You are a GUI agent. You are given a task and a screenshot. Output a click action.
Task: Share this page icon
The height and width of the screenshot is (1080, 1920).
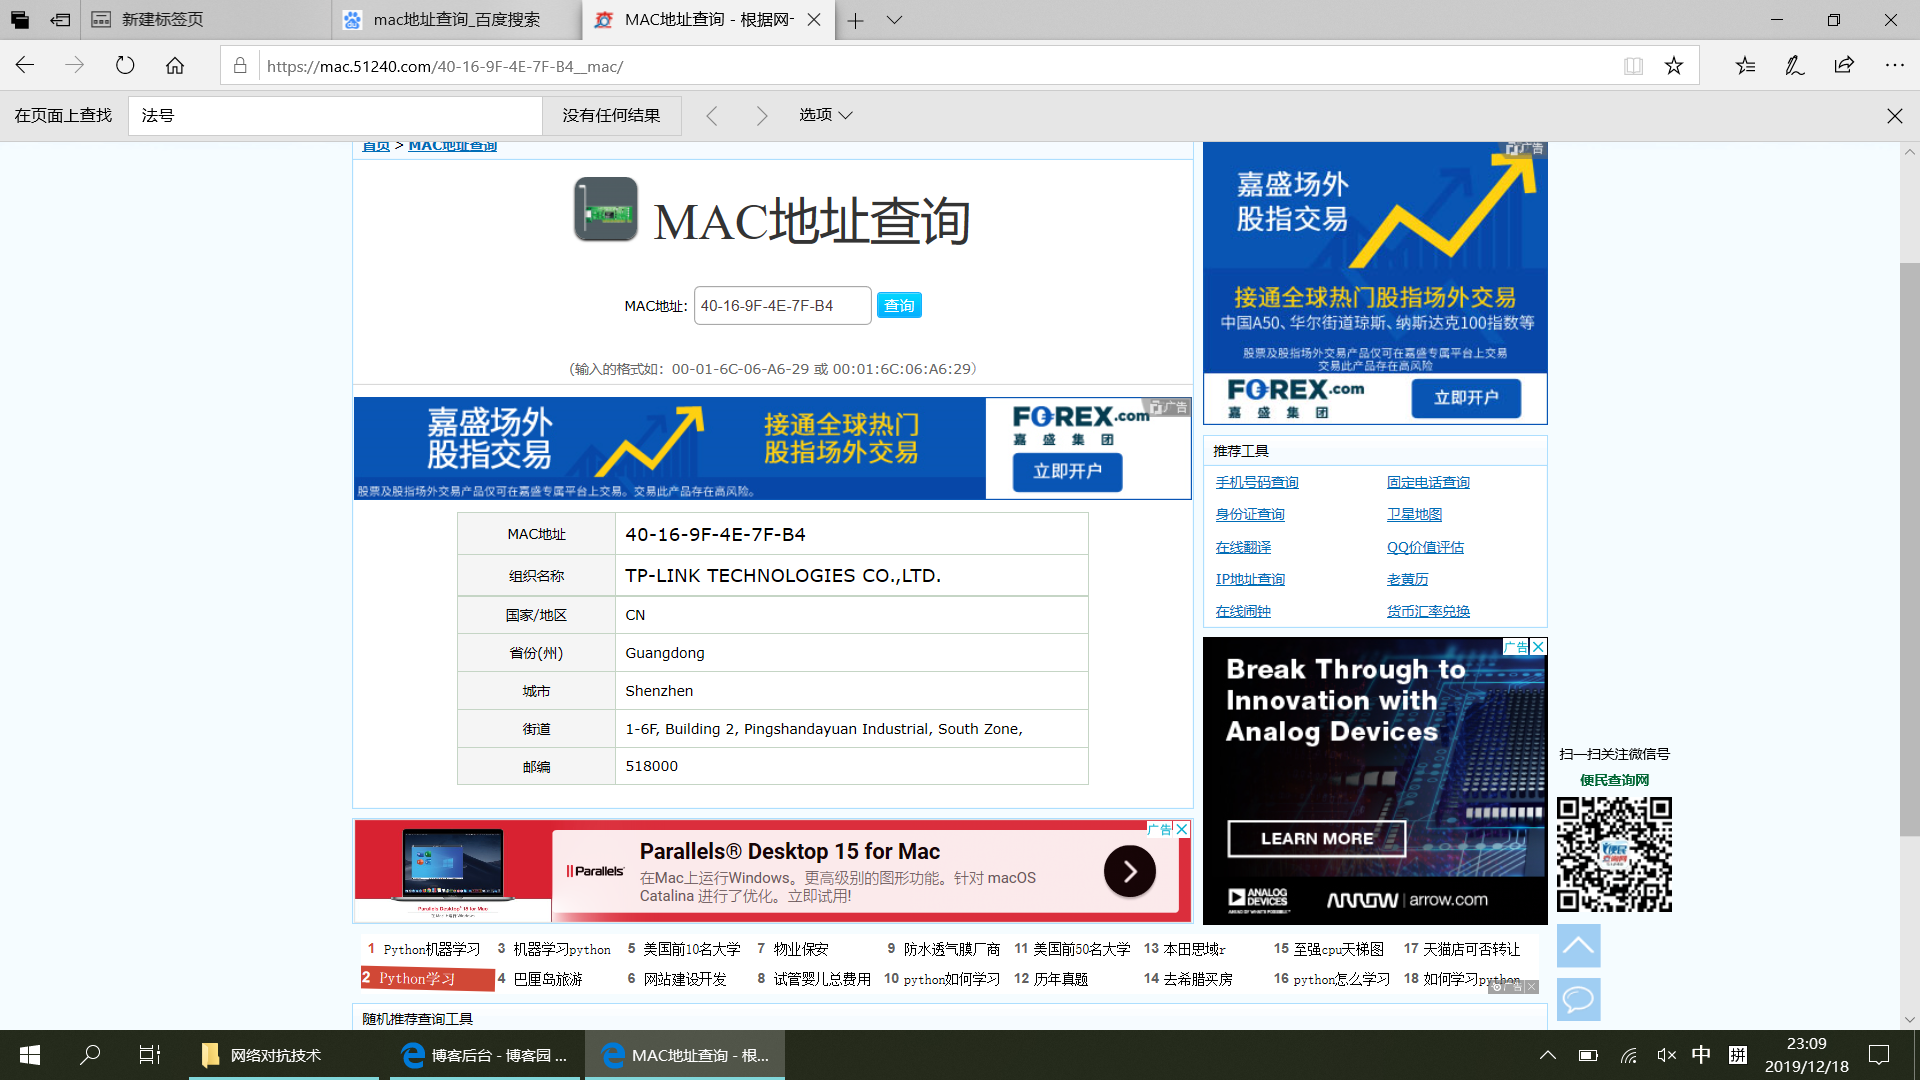(1844, 66)
